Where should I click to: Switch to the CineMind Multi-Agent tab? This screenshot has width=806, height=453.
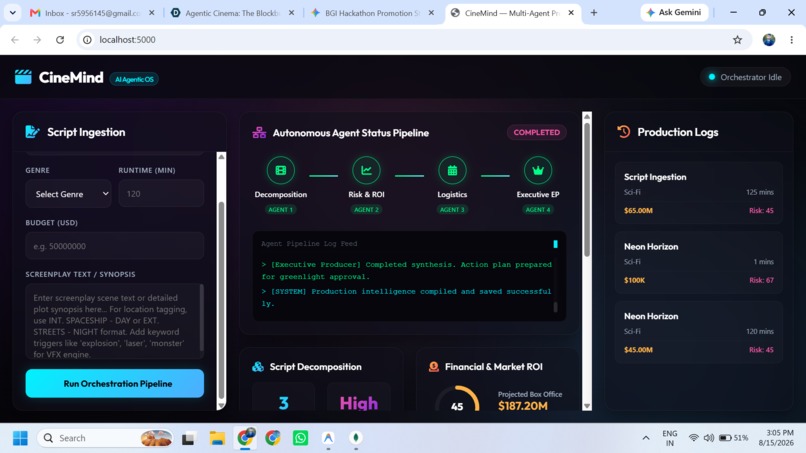512,13
